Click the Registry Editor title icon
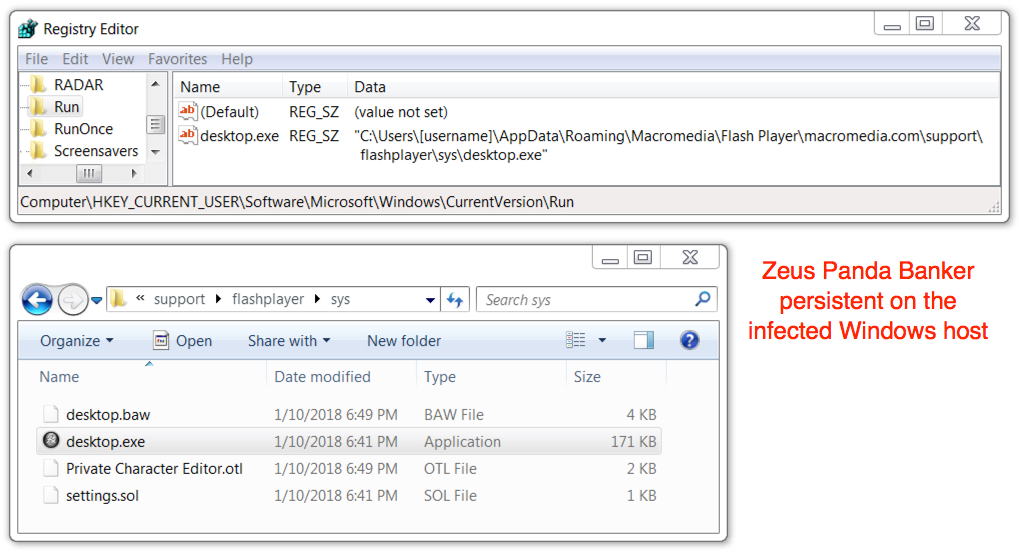The height and width of the screenshot is (552, 1019). [28, 29]
